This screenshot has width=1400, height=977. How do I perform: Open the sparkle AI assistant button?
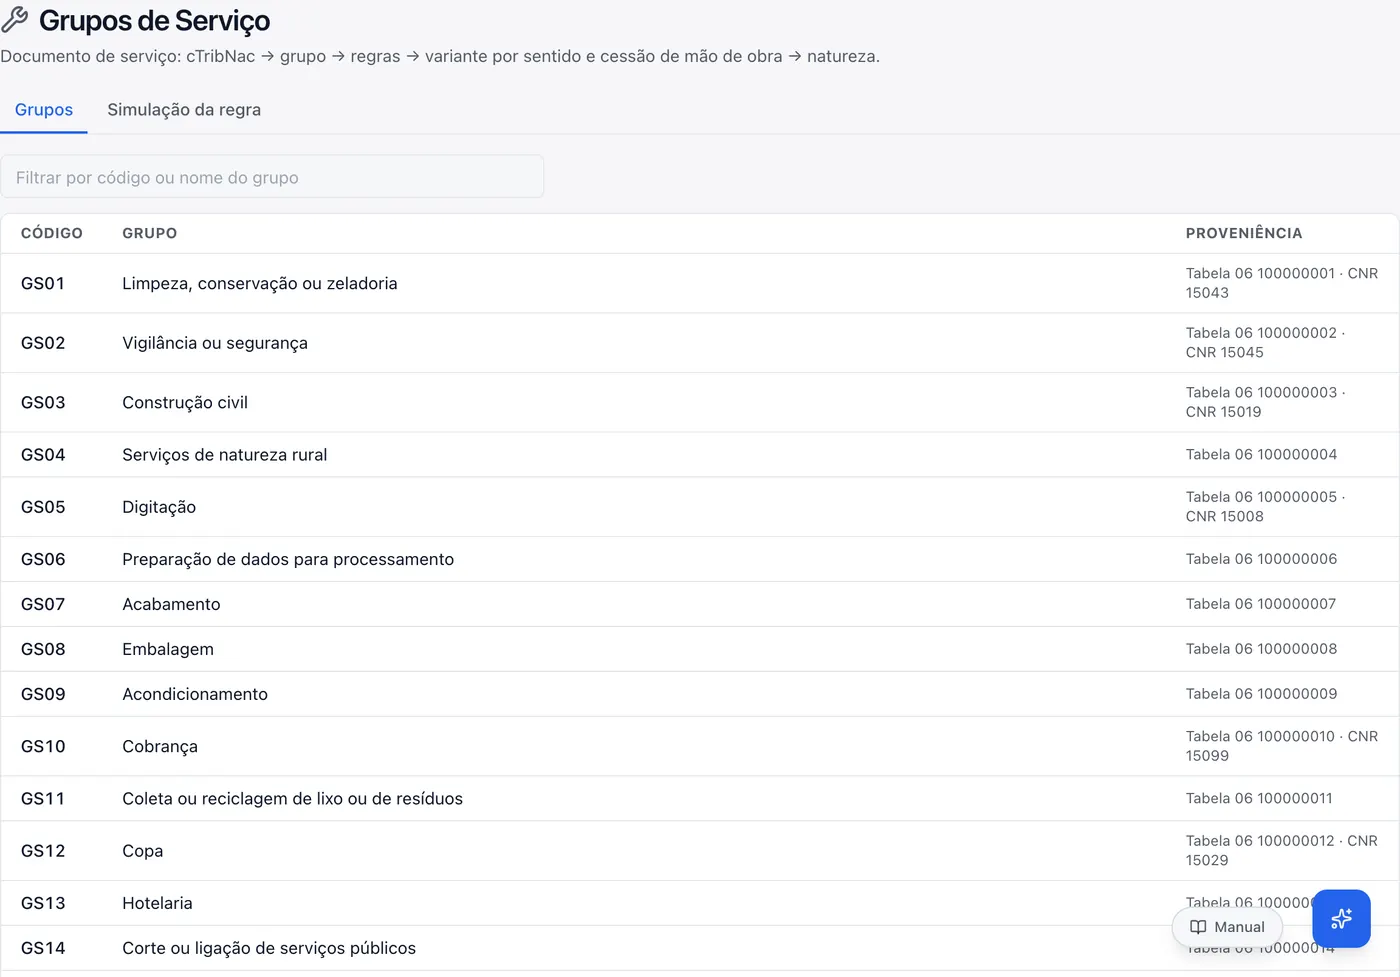click(x=1341, y=918)
